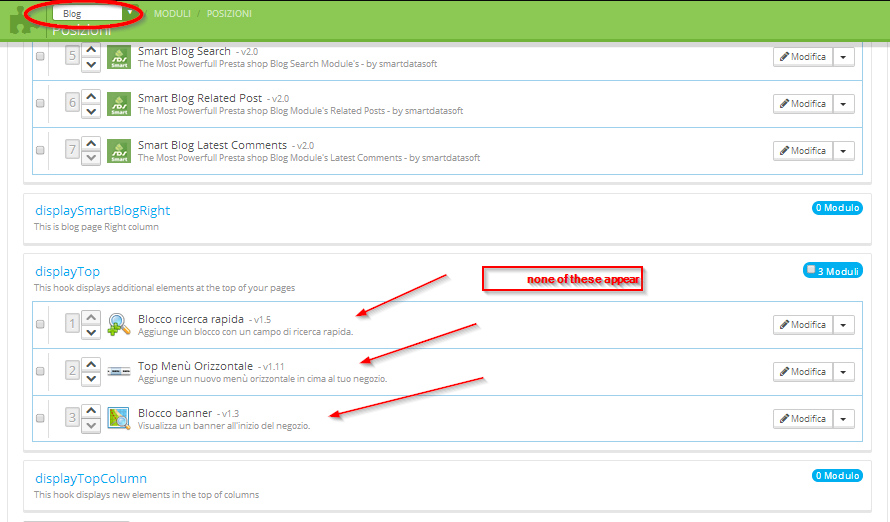Open the displayTopColumn hook heading

click(91, 478)
